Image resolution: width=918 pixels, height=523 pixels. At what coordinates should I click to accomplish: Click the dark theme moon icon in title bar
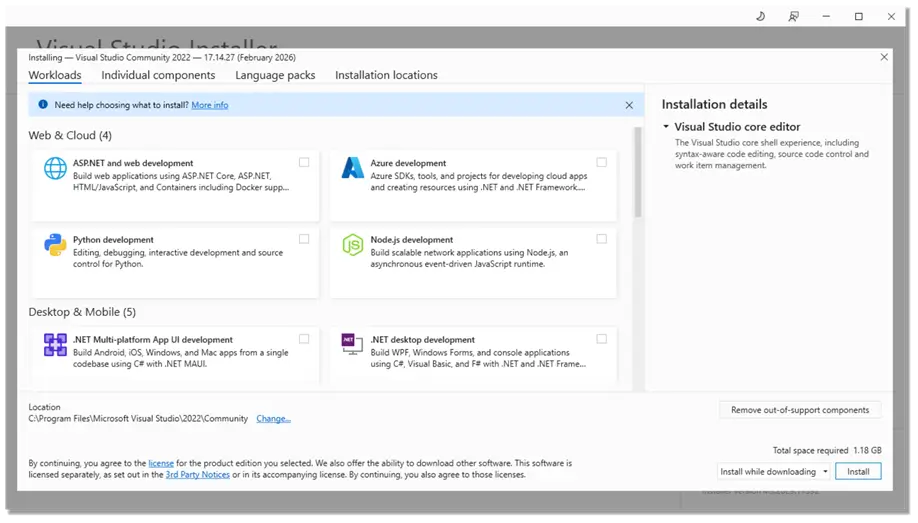tap(760, 16)
